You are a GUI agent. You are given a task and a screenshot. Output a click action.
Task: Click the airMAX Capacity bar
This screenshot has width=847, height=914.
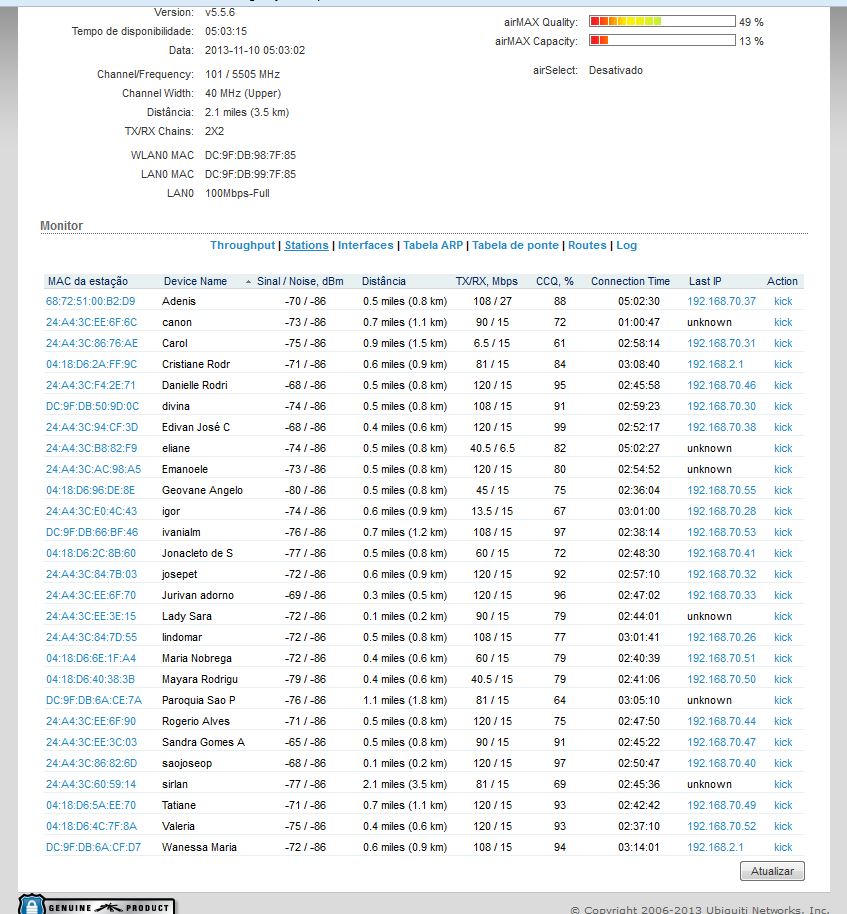tap(662, 40)
